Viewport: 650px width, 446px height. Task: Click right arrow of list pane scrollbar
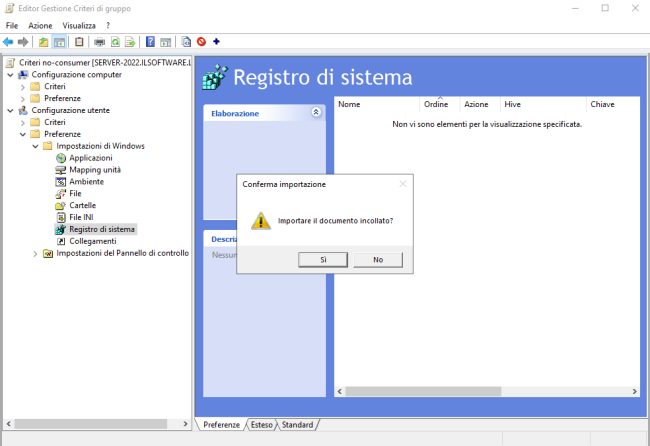coord(634,391)
